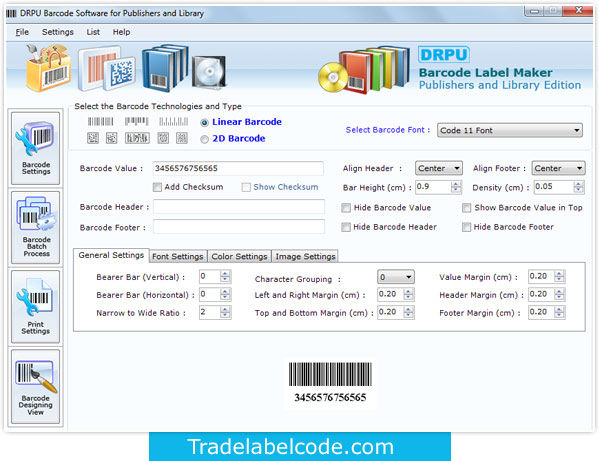Select the Linear Barcode radio button
Image resolution: width=599 pixels, height=461 pixels.
point(204,123)
